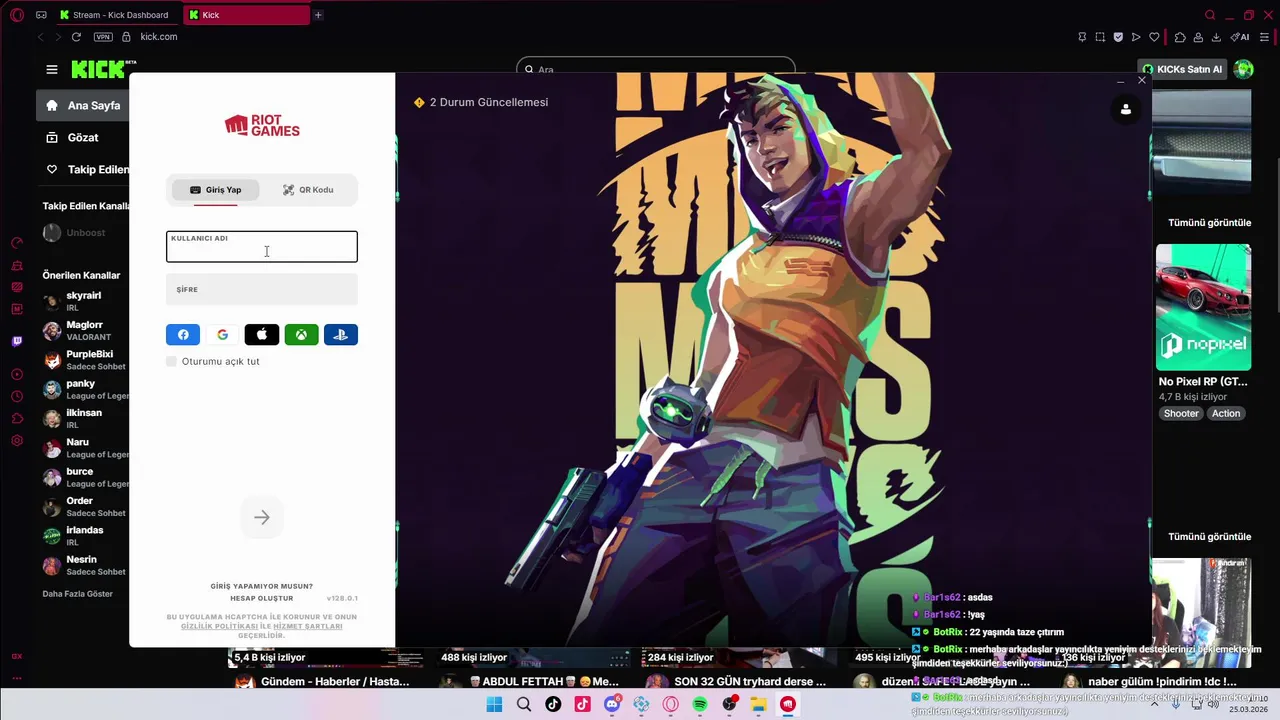Click the Riot client account profile icon
Screen dimensions: 1280x720
(x=1126, y=109)
